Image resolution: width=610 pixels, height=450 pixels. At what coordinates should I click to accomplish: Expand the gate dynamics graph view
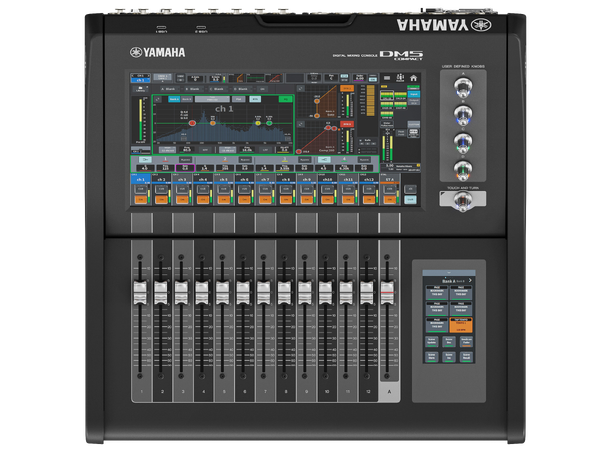pyautogui.click(x=300, y=89)
